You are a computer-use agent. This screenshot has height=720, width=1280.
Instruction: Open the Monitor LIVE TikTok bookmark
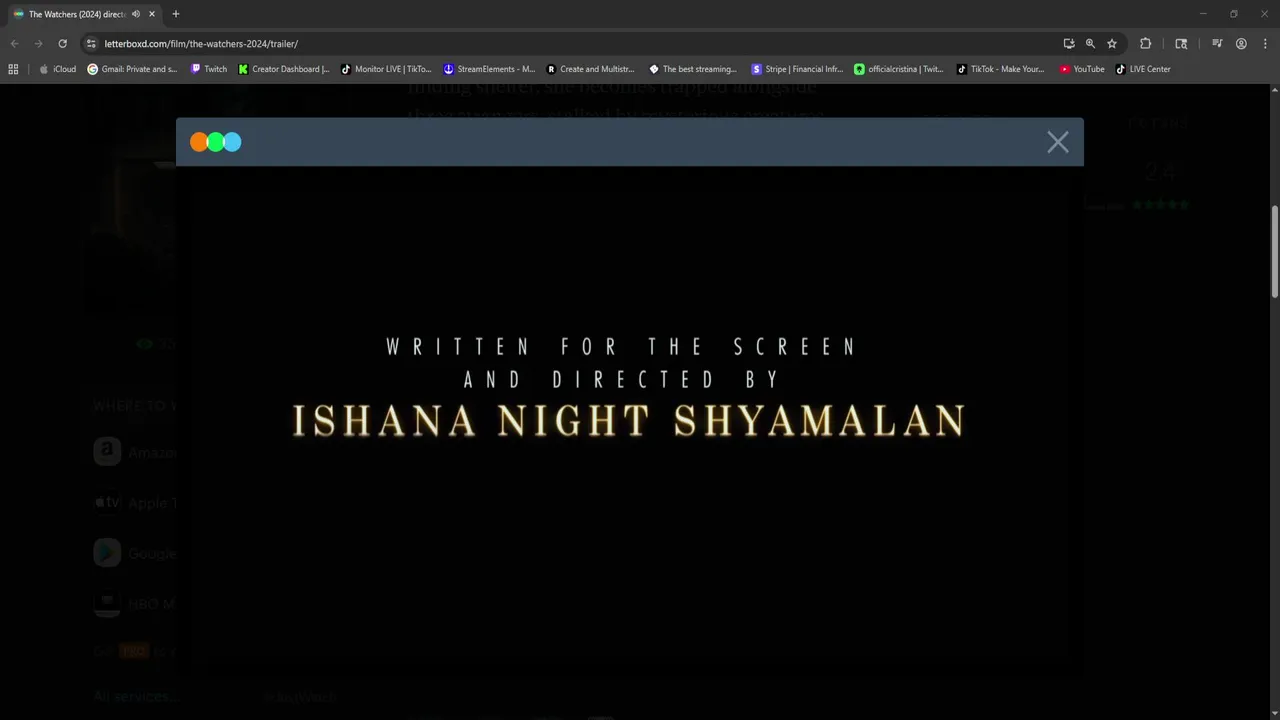click(x=386, y=69)
